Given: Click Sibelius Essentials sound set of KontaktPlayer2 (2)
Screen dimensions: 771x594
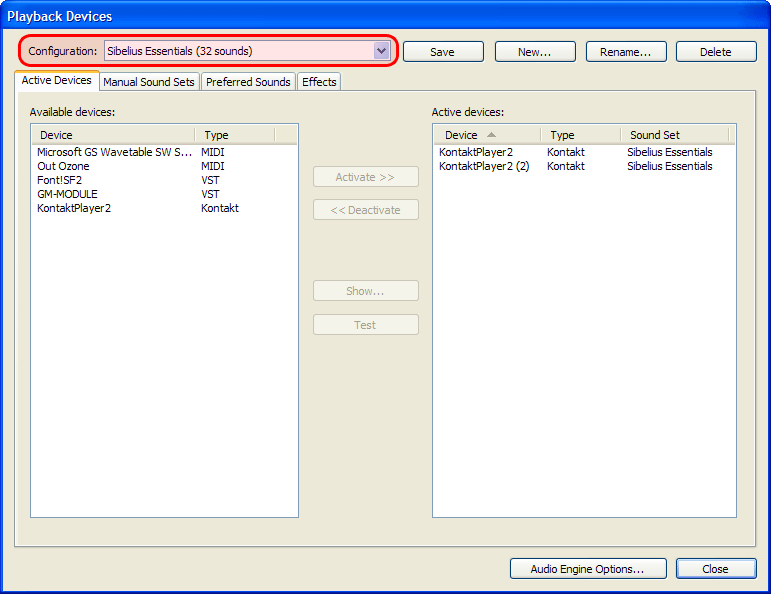Looking at the screenshot, I should (x=670, y=166).
